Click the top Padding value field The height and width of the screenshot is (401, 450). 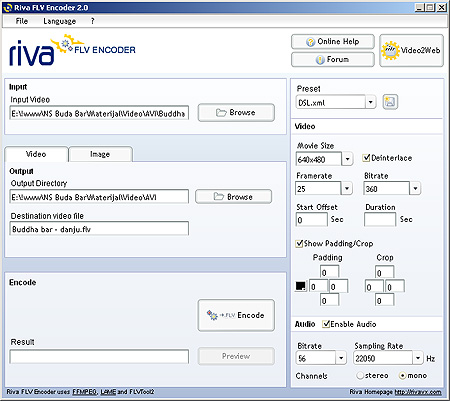click(329, 272)
